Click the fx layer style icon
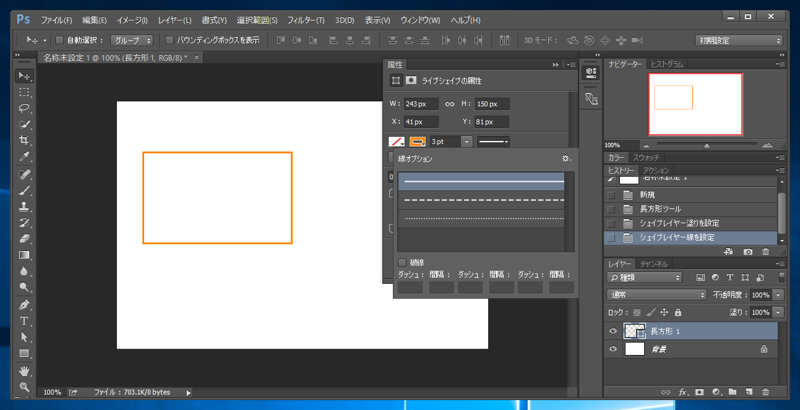800x410 pixels. 683,392
